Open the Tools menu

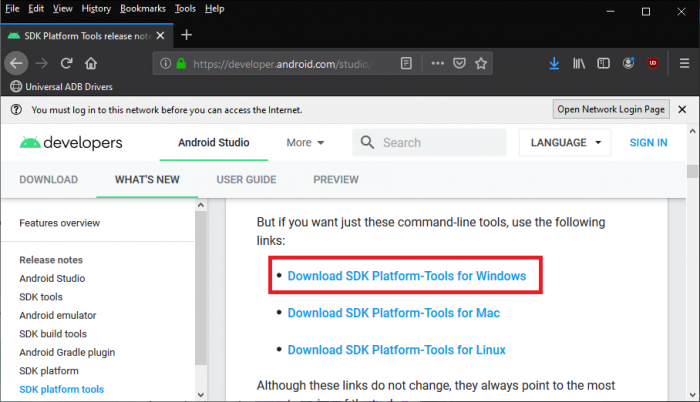[185, 8]
